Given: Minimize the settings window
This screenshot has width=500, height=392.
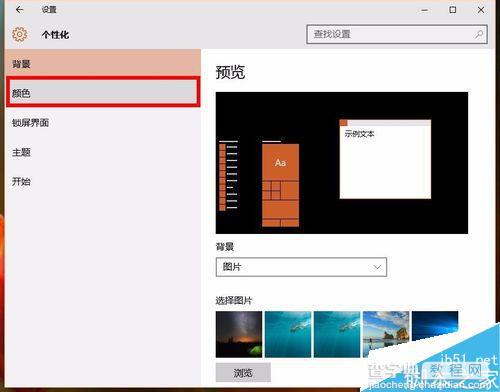Looking at the screenshot, I should (424, 10).
